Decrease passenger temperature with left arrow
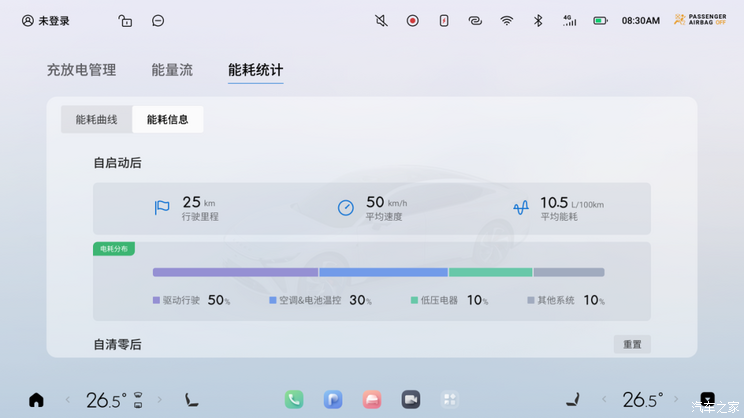 (604, 400)
